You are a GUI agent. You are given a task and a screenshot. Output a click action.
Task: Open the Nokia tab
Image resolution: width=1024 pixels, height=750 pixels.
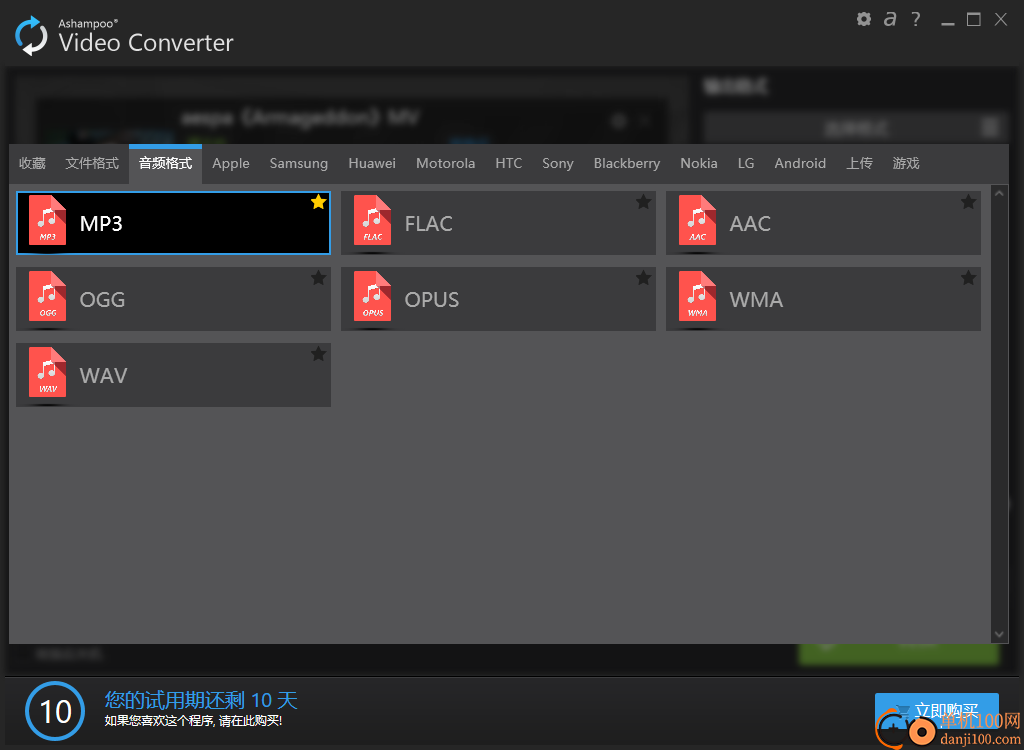(x=699, y=163)
